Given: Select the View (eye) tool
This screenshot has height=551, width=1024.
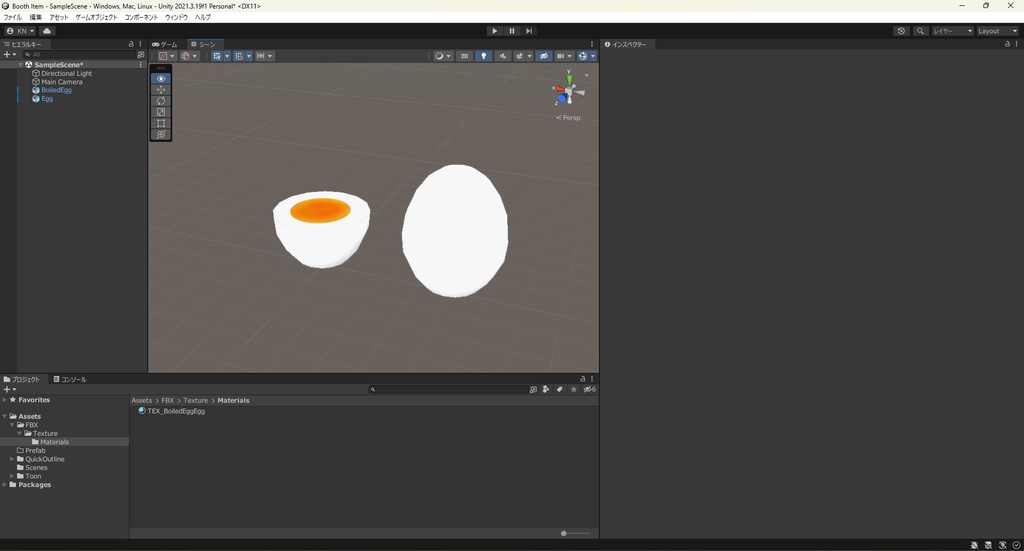Looking at the screenshot, I should point(161,78).
